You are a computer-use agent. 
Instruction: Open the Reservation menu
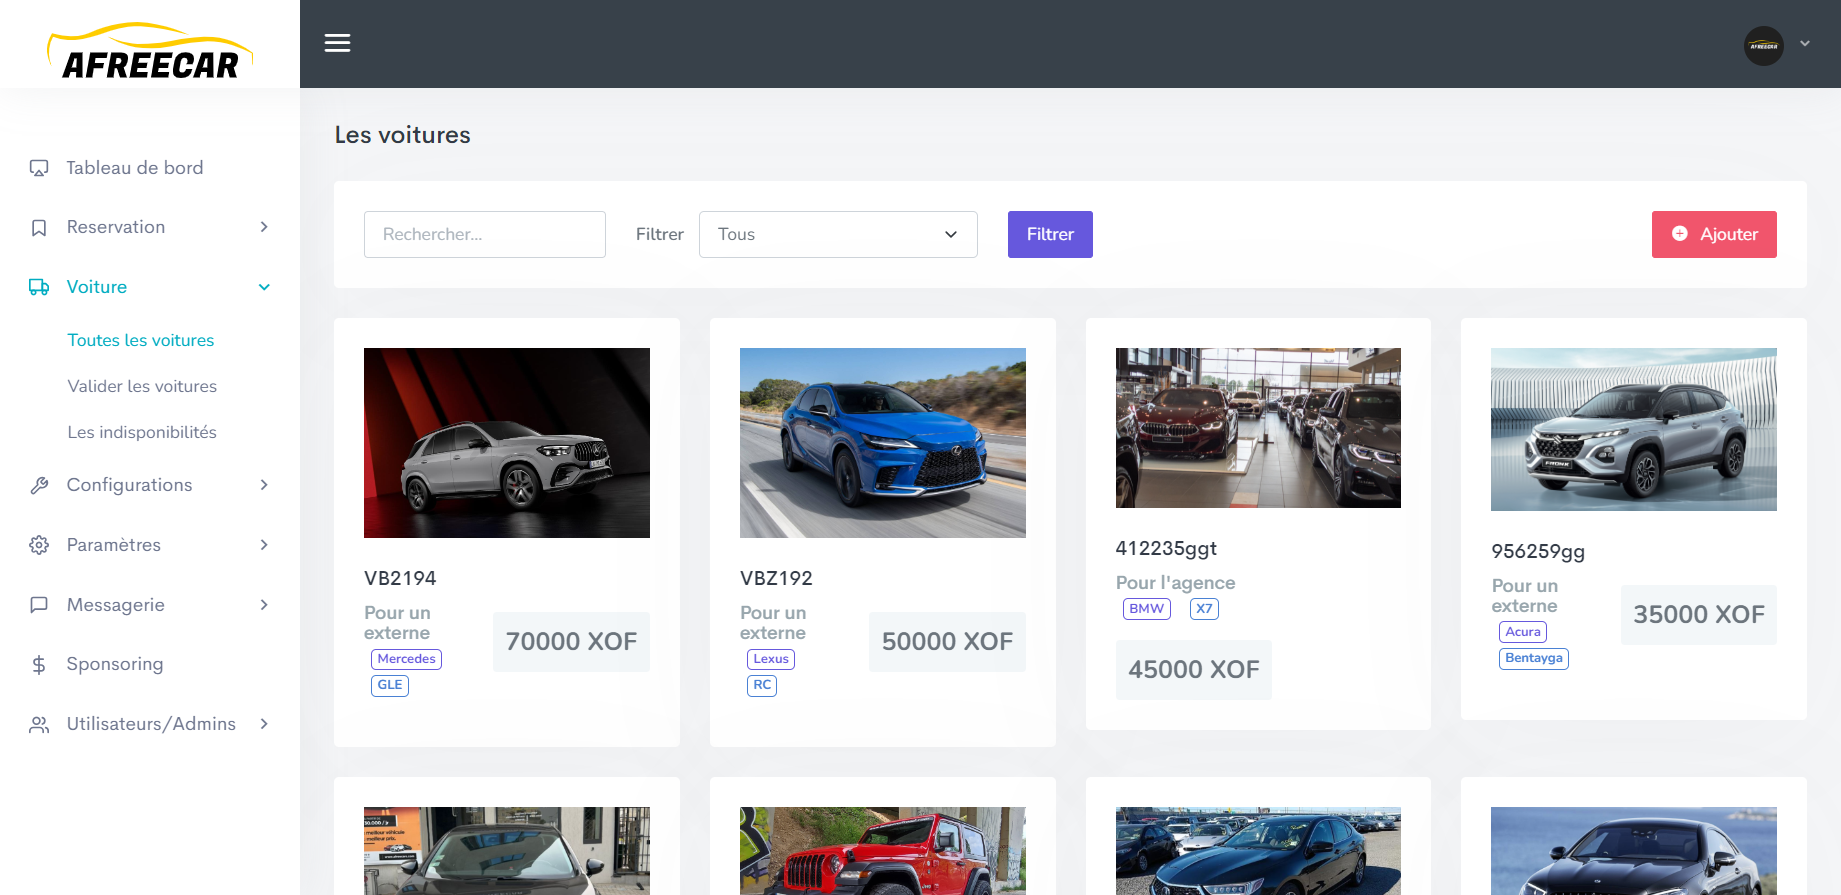click(116, 227)
